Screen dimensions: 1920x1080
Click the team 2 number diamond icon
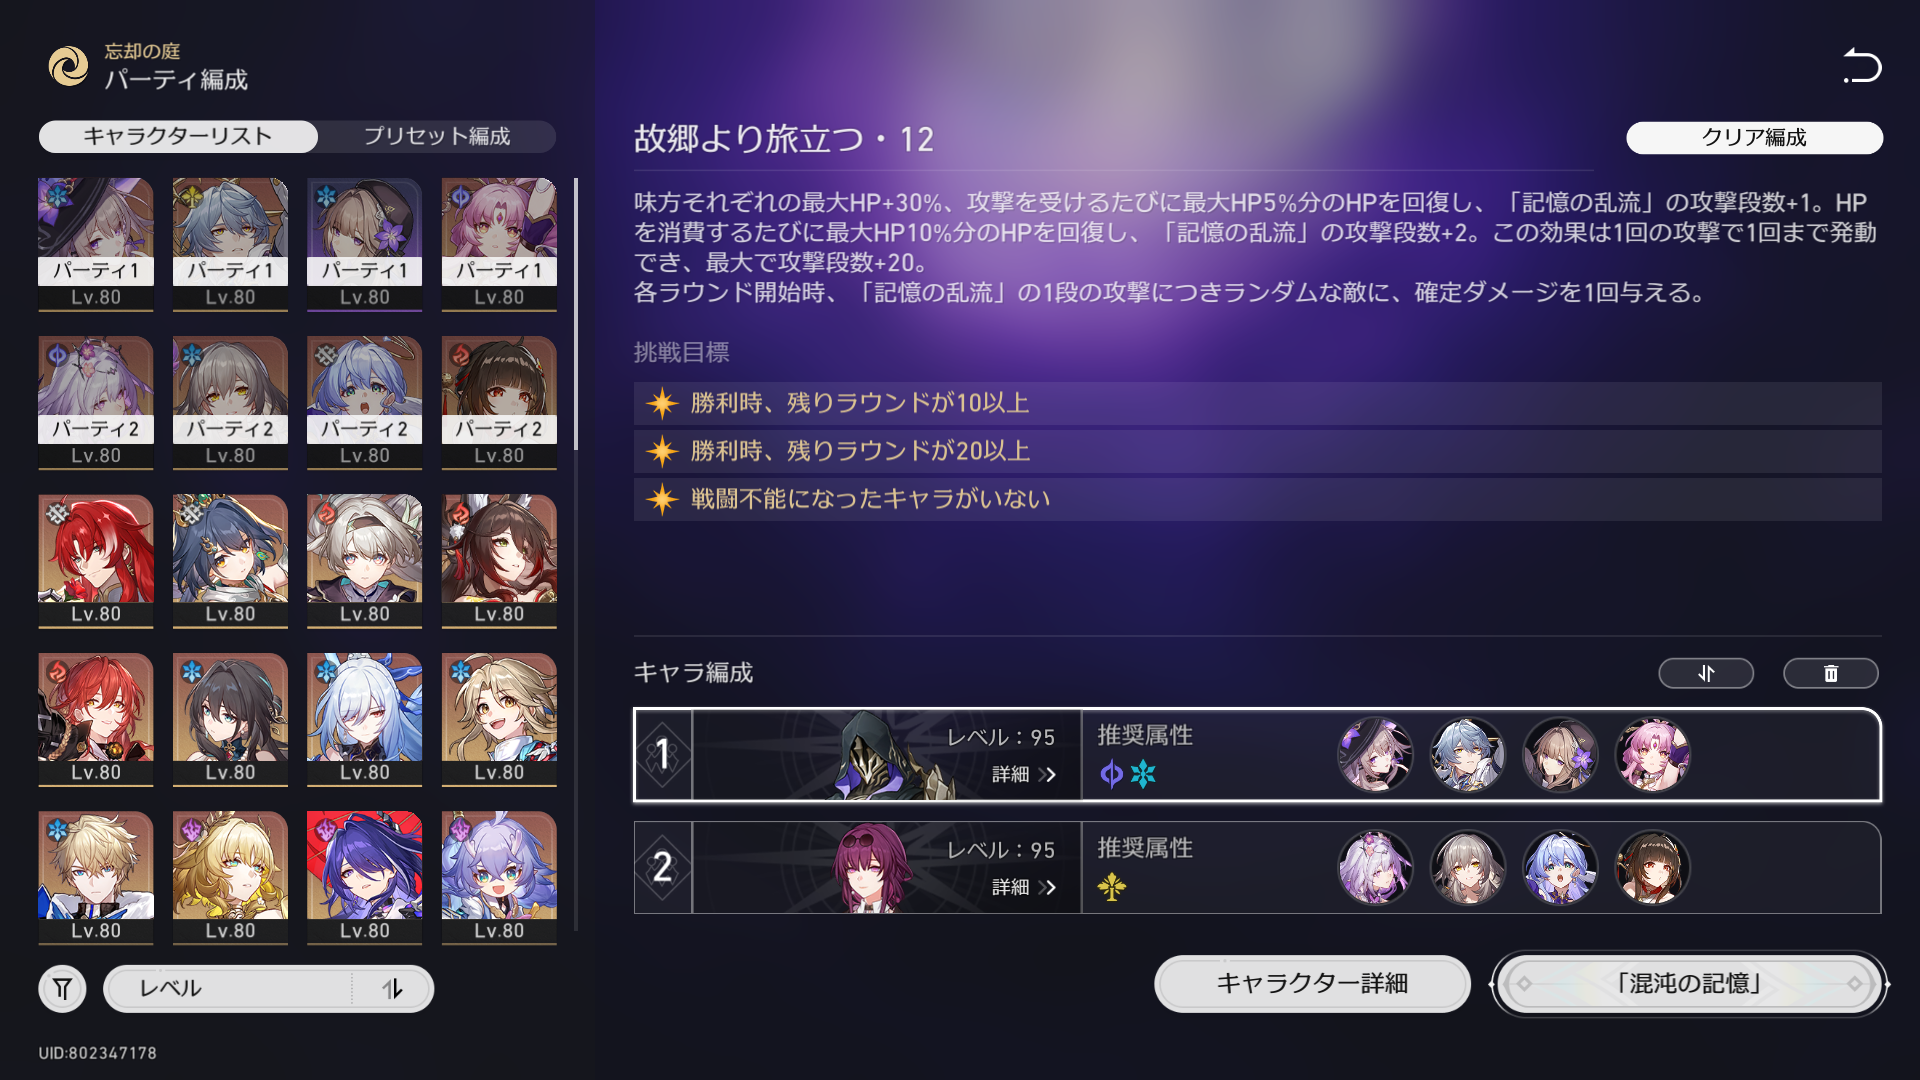click(x=662, y=867)
